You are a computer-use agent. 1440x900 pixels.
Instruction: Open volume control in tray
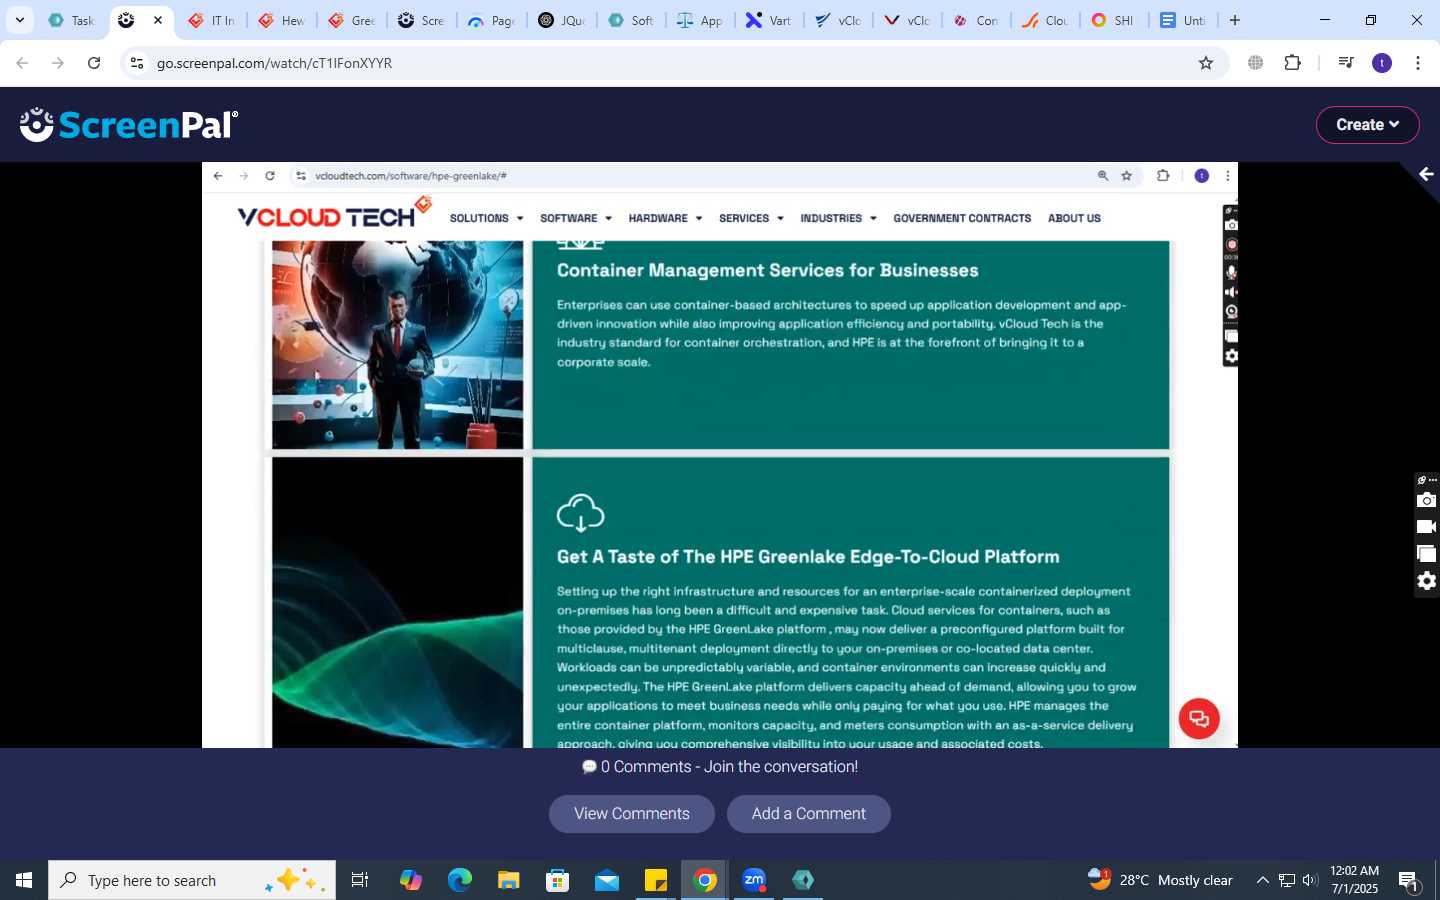(x=1310, y=880)
